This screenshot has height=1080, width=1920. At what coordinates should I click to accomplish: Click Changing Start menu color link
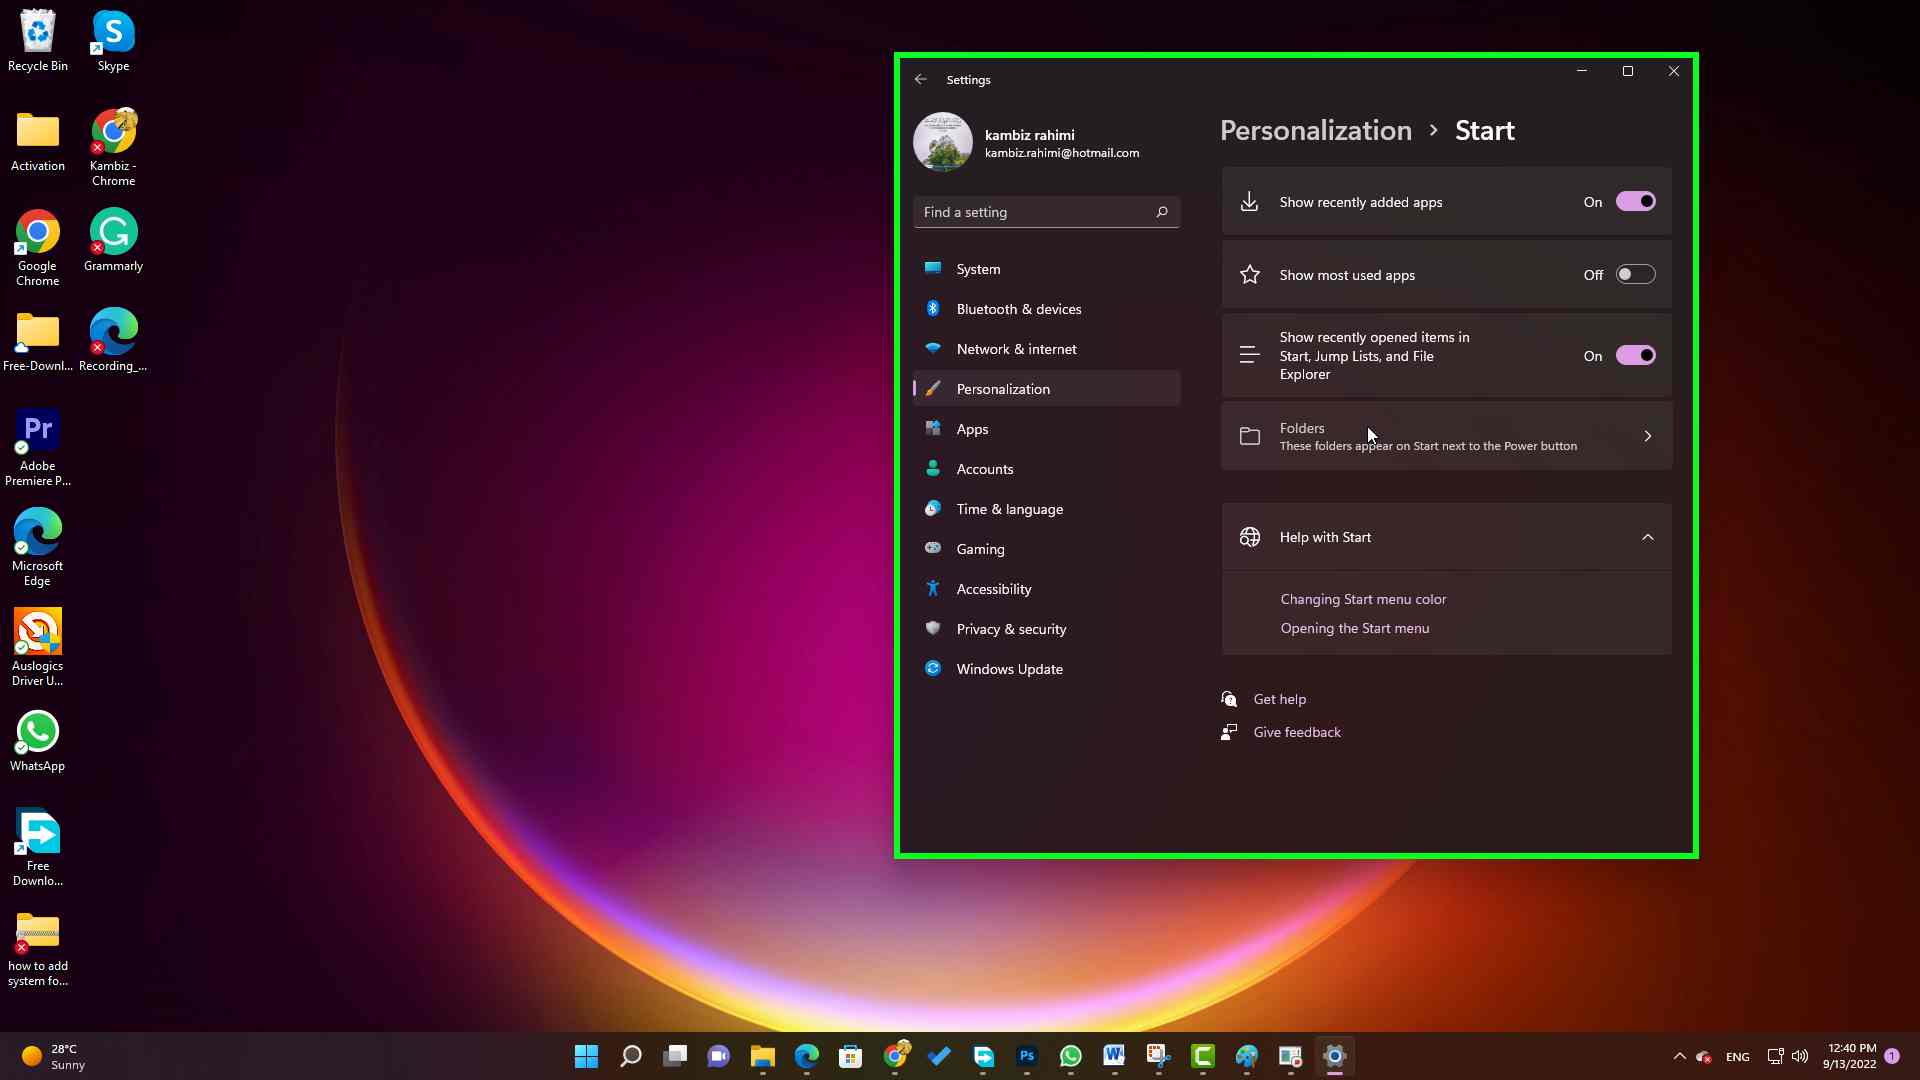point(1362,599)
